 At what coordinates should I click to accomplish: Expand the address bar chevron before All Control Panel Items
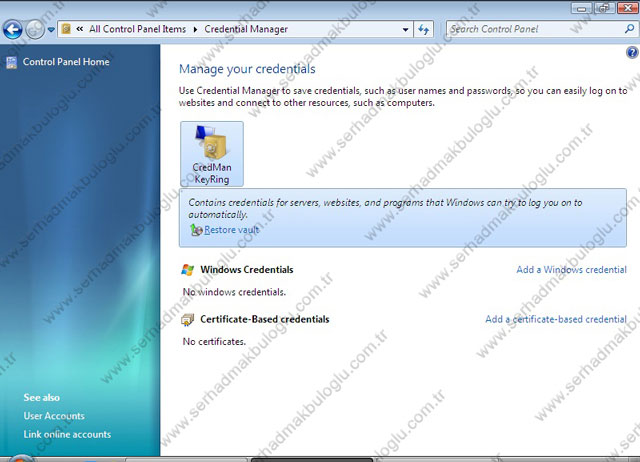click(x=80, y=29)
